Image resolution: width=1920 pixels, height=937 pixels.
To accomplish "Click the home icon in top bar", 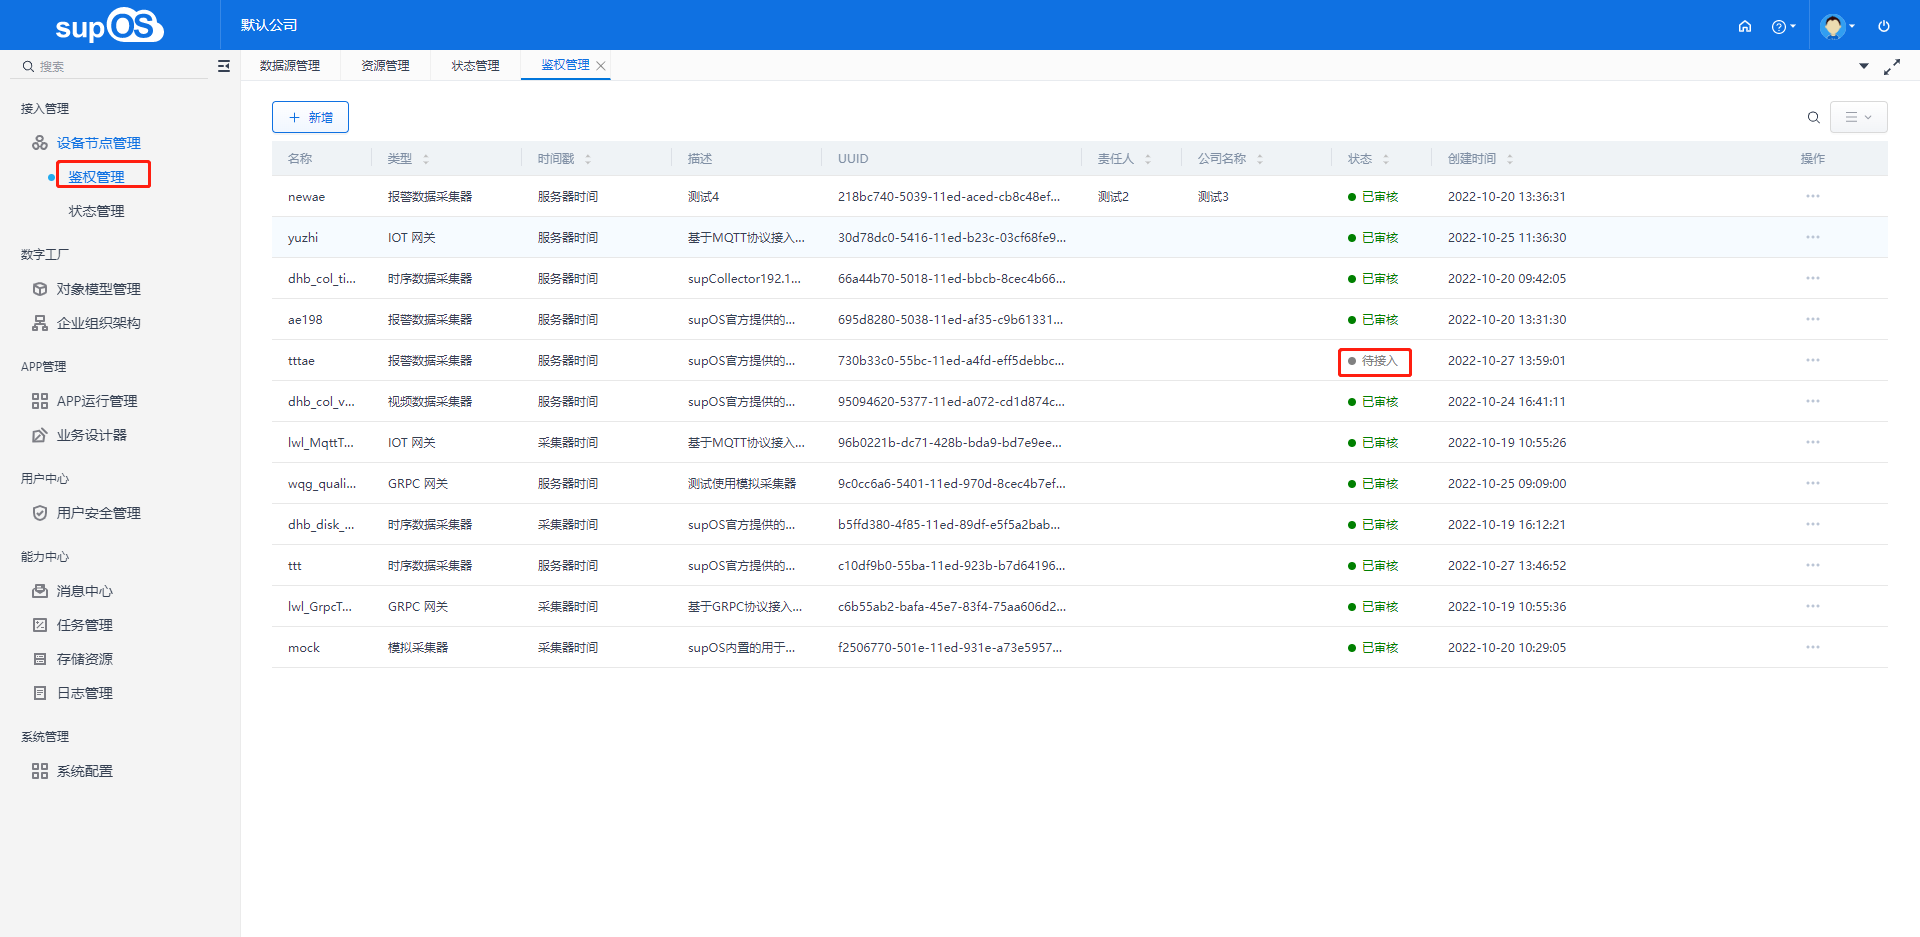I will point(1745,26).
